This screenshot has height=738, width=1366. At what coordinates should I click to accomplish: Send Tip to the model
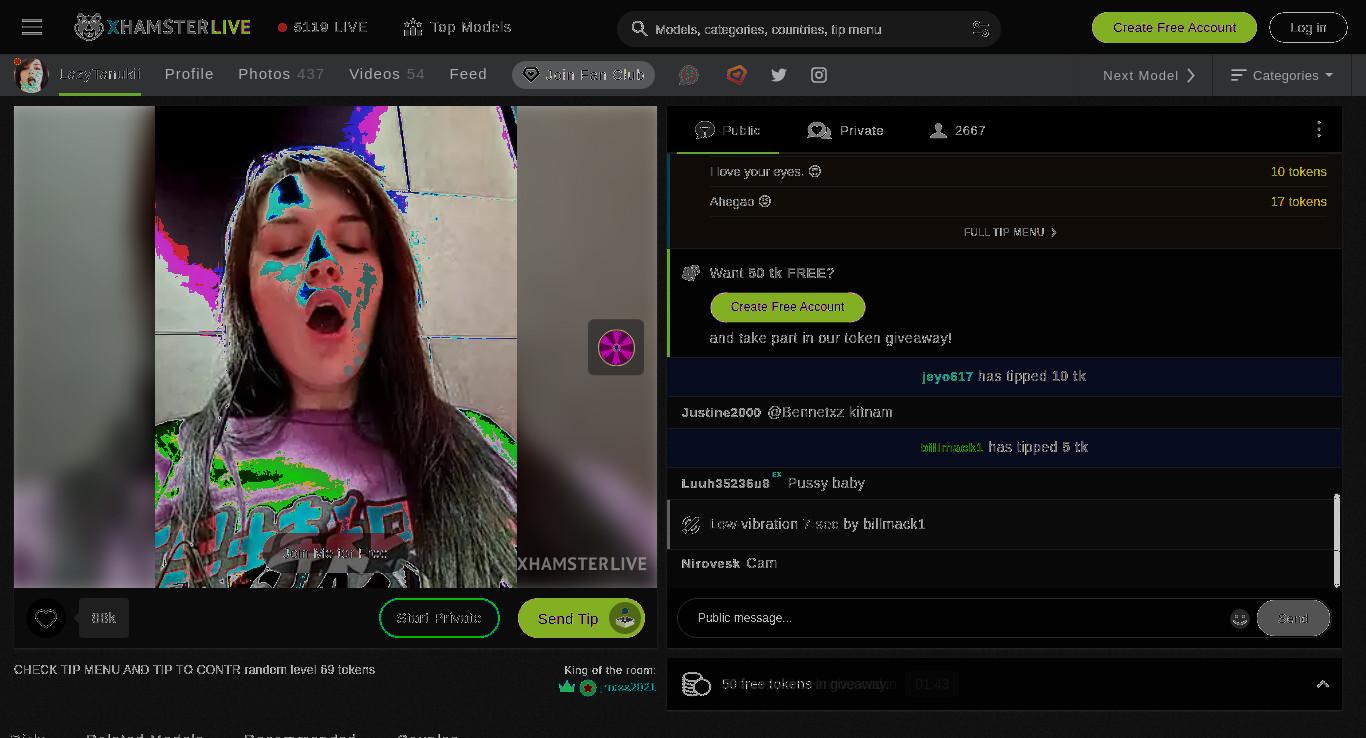[x=581, y=618]
